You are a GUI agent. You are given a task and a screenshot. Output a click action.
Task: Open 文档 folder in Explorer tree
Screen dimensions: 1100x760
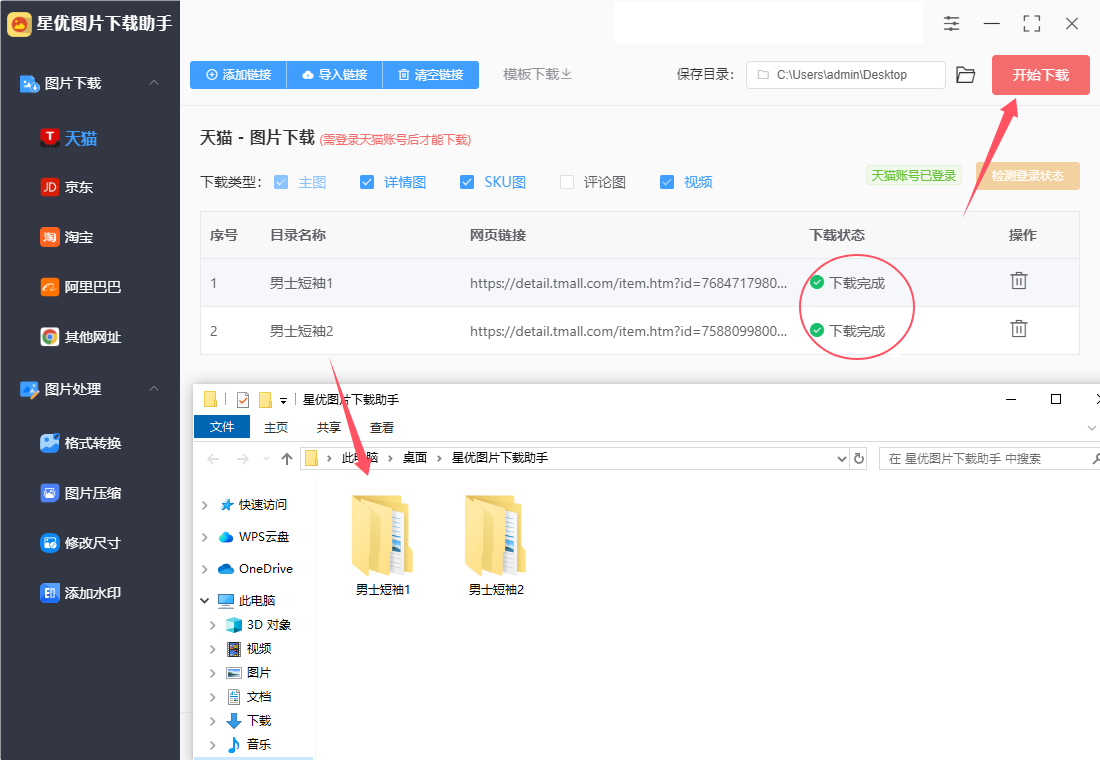[x=248, y=697]
